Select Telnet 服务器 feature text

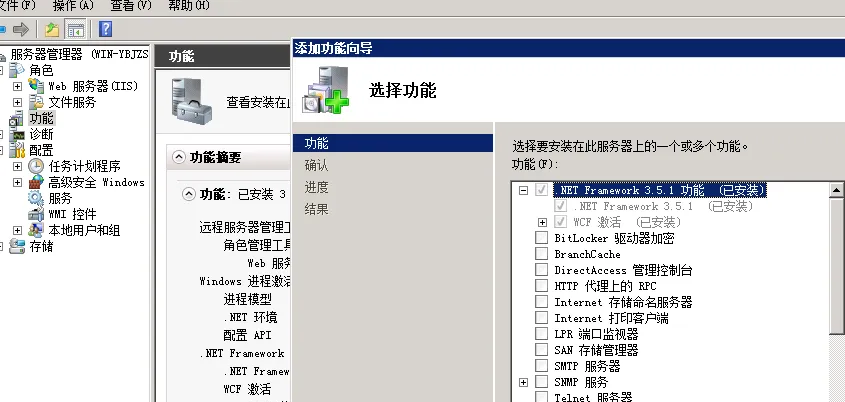(593, 398)
